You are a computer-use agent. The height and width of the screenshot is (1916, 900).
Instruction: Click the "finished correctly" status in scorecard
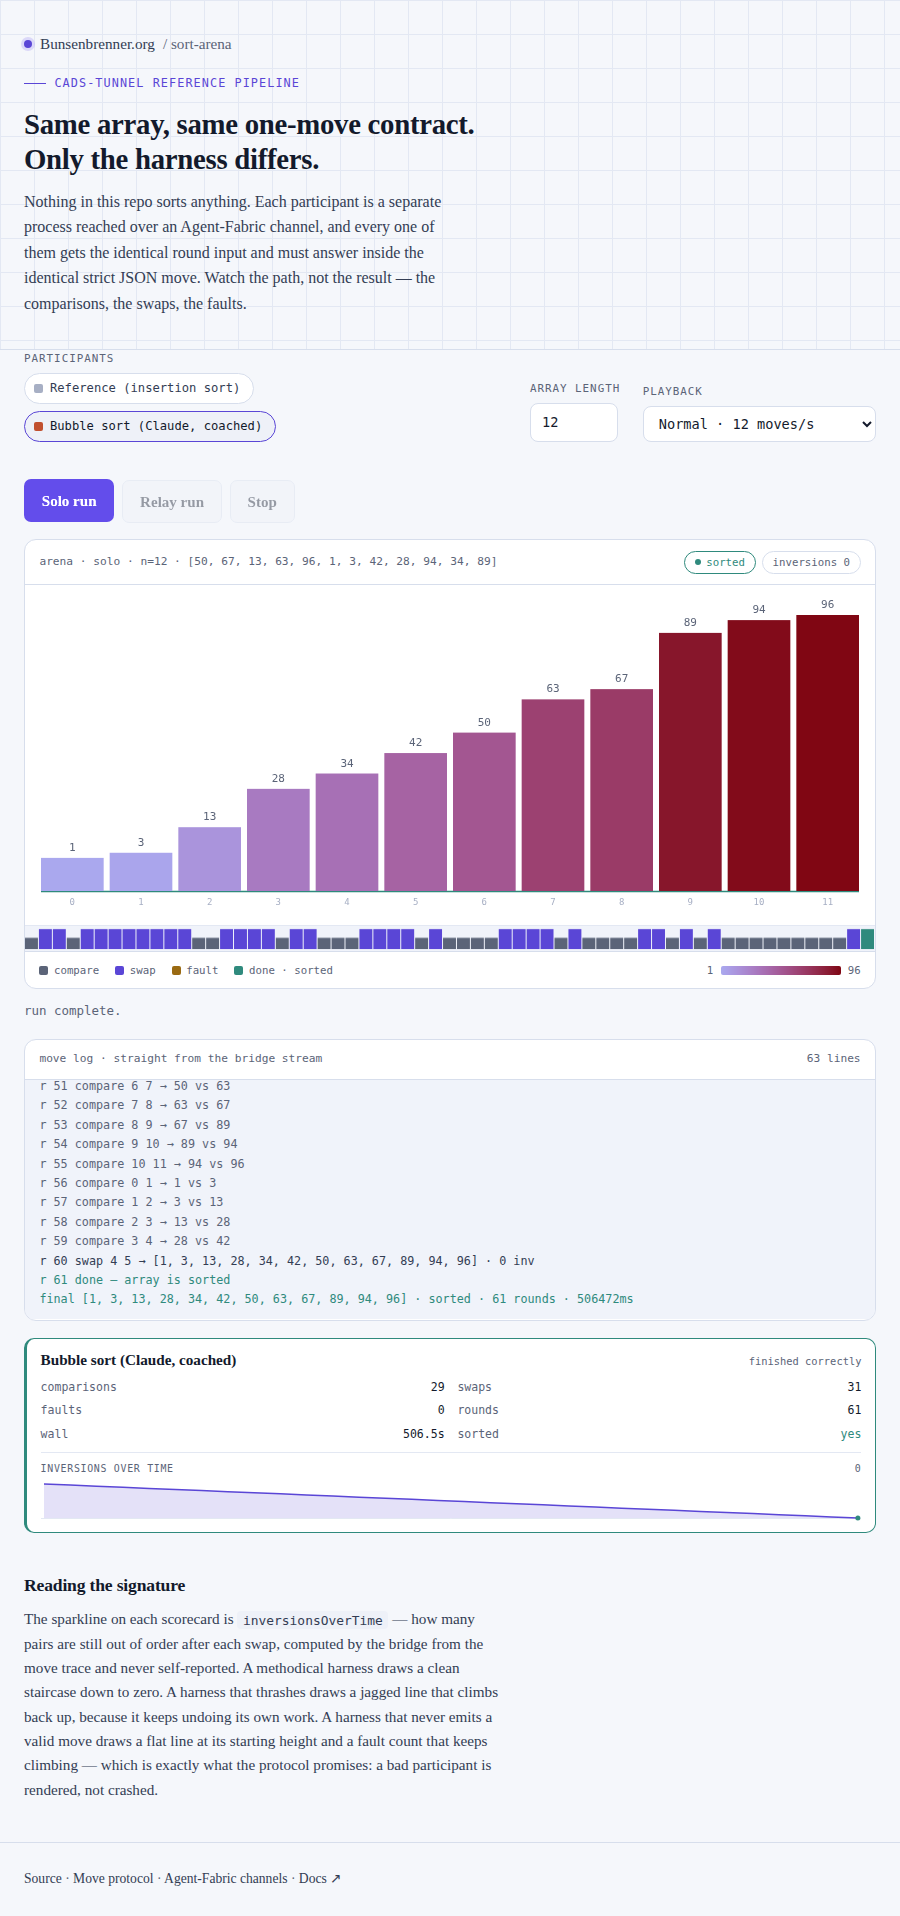click(805, 1361)
